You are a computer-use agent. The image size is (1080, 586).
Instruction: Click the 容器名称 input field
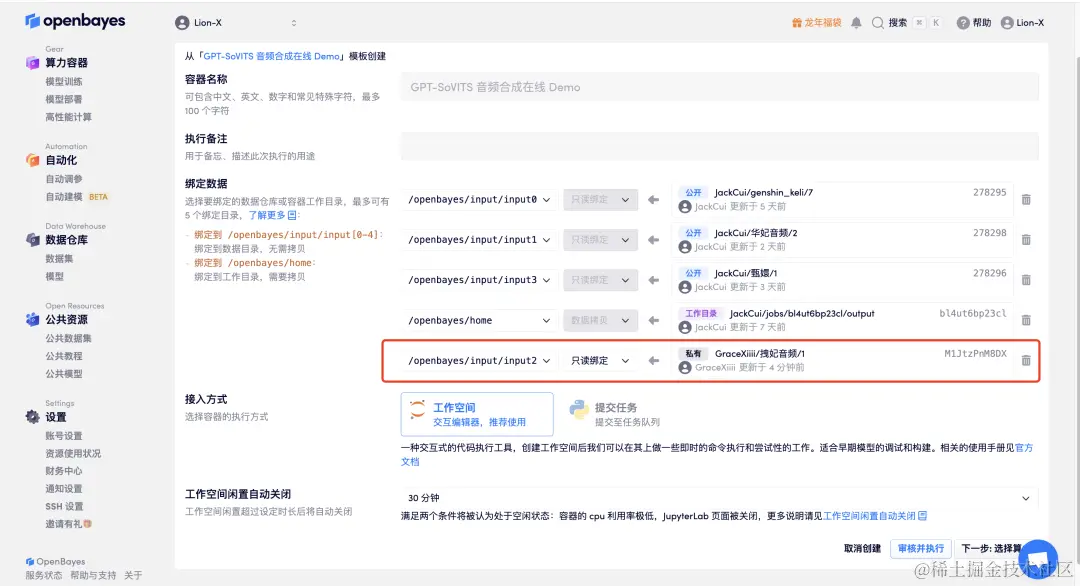(719, 87)
